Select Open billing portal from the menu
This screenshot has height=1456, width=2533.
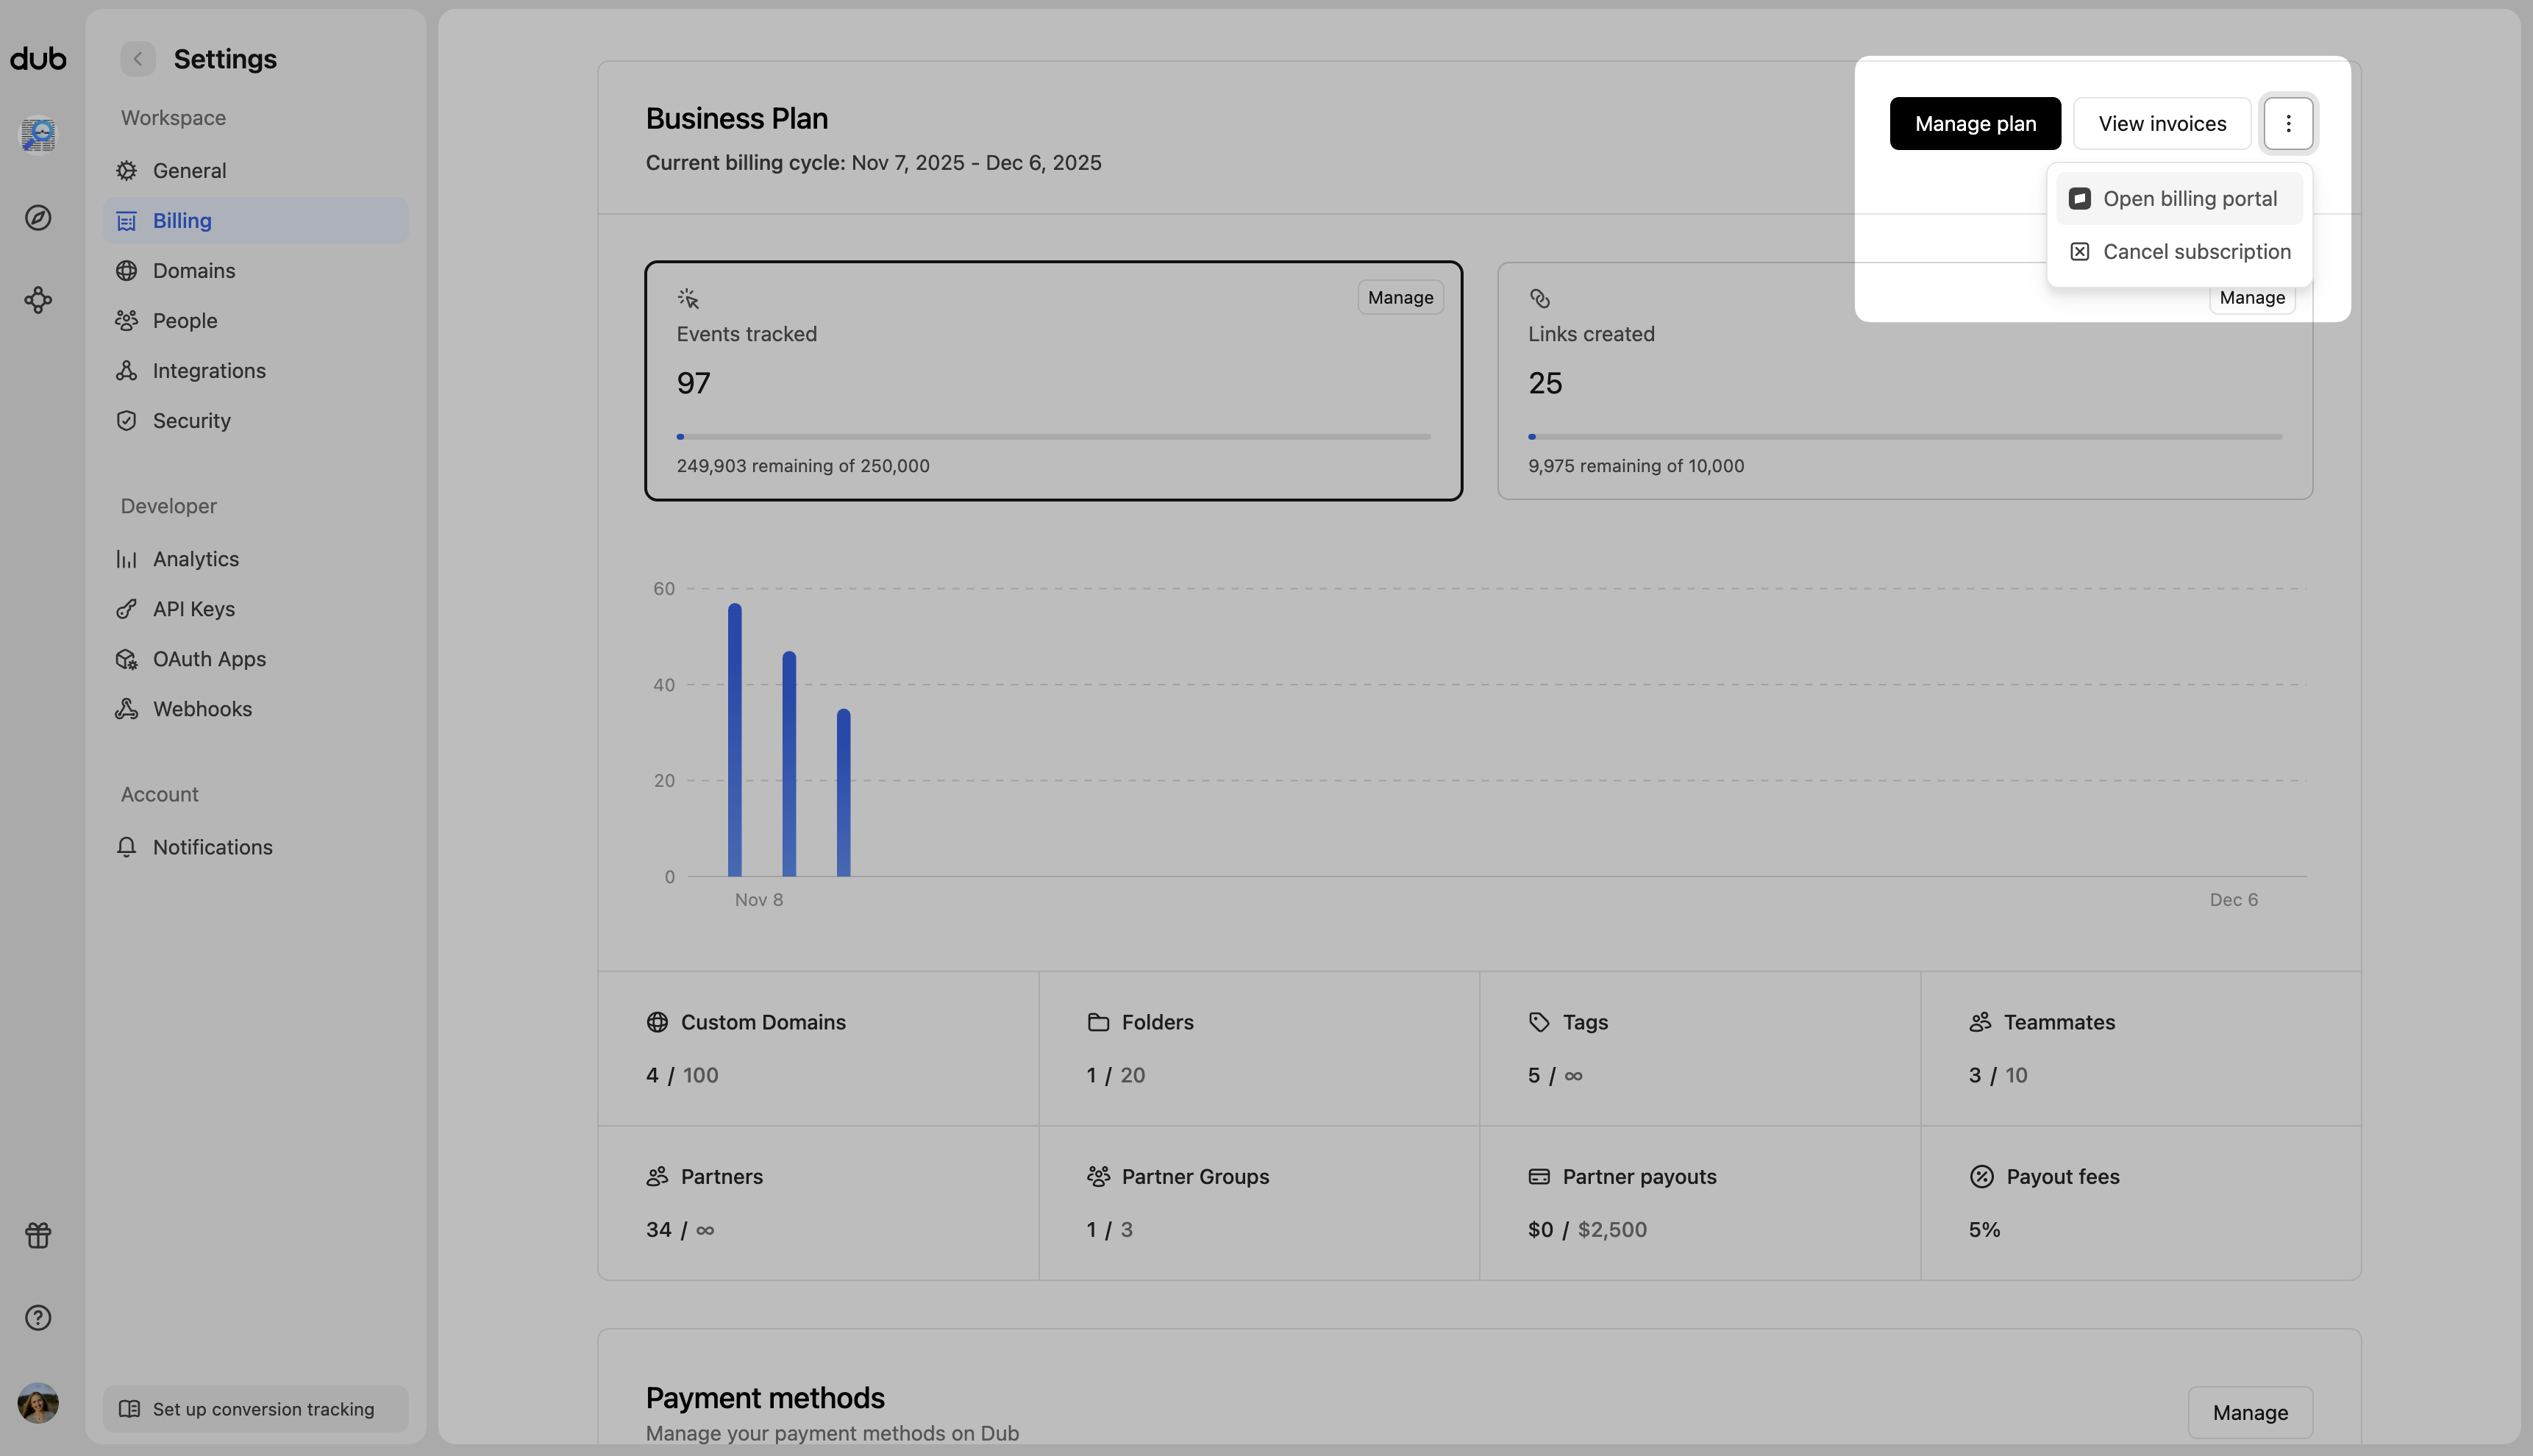click(2192, 198)
